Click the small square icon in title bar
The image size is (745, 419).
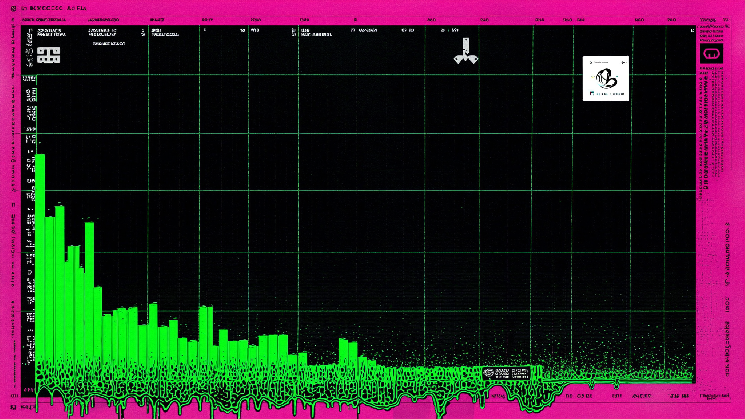(14, 8)
